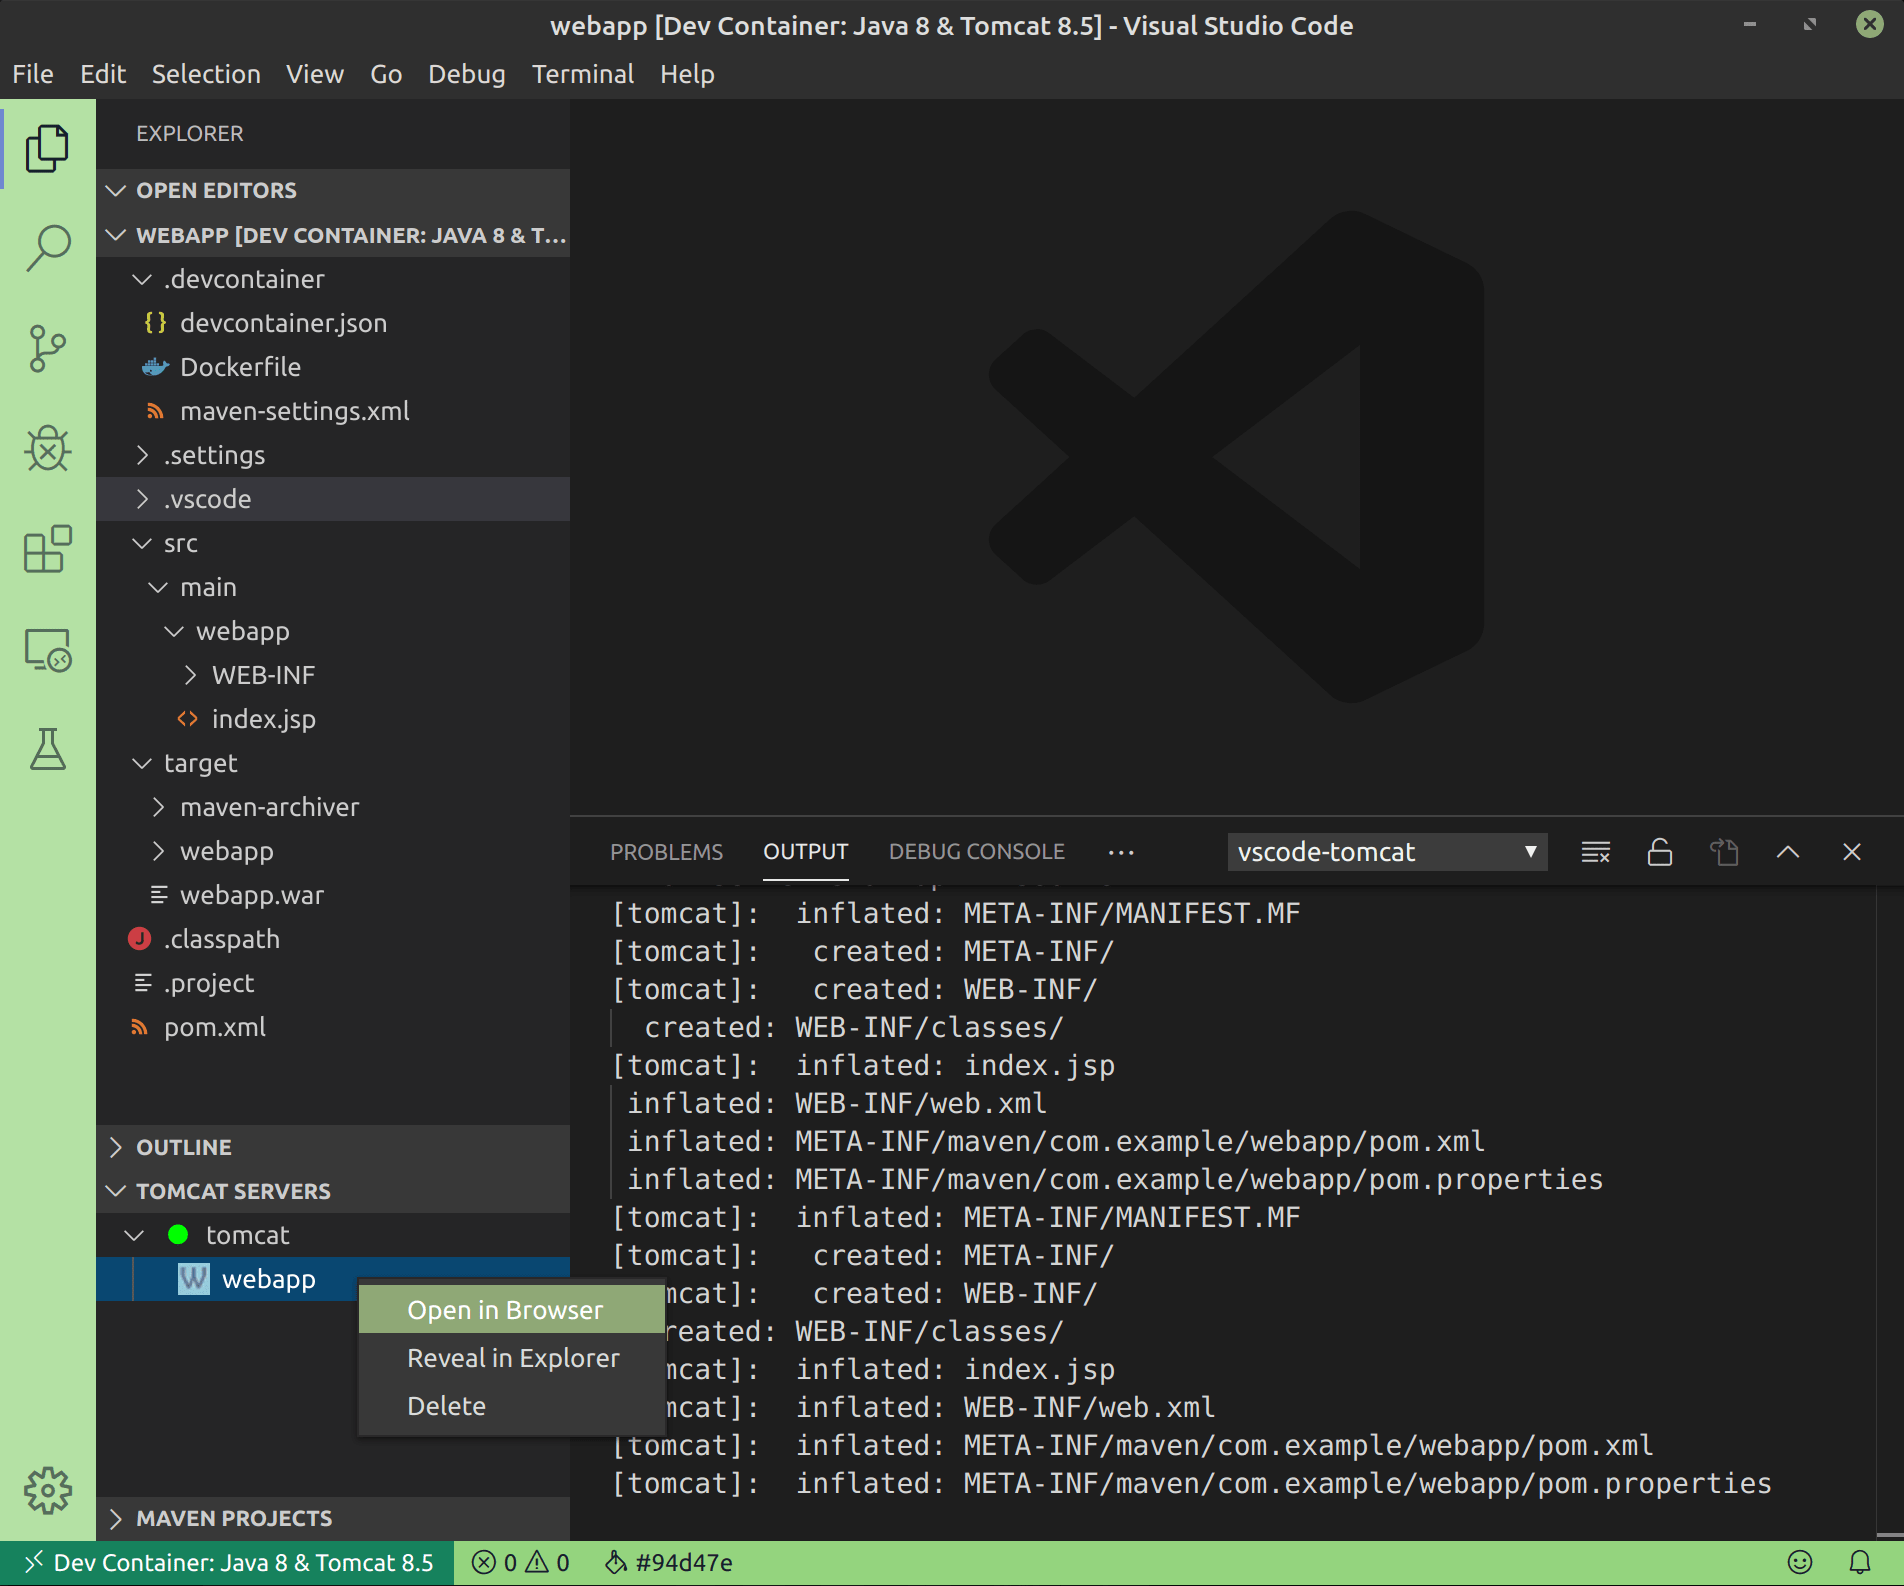The height and width of the screenshot is (1586, 1904).
Task: Open the Debug menu
Action: pyautogui.click(x=467, y=74)
